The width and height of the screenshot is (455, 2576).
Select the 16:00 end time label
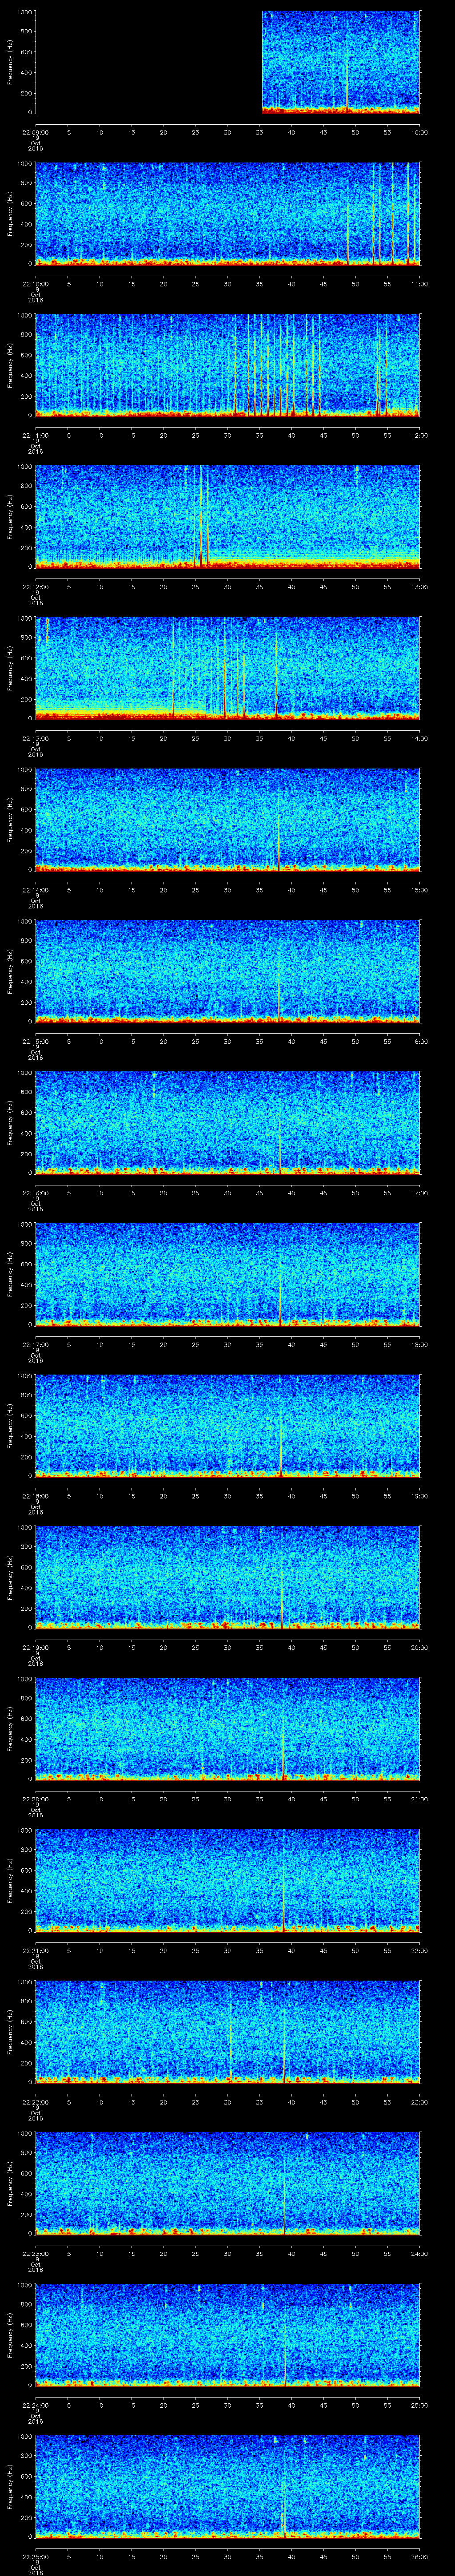[x=420, y=1042]
